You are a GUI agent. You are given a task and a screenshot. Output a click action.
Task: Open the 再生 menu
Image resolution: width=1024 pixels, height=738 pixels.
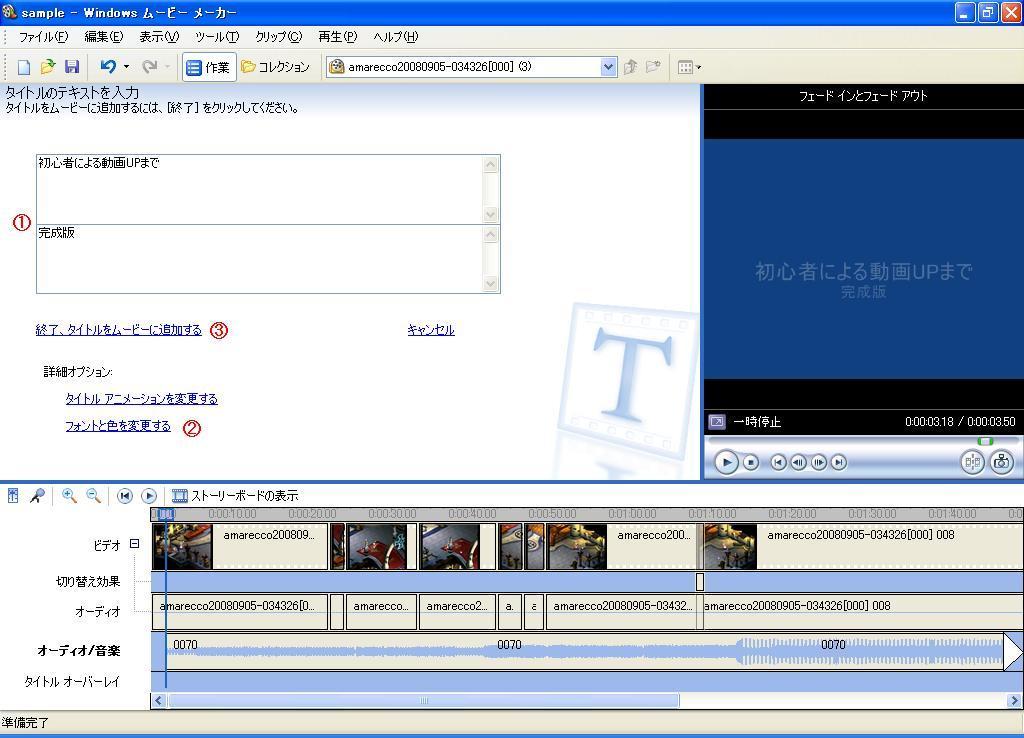pyautogui.click(x=338, y=37)
